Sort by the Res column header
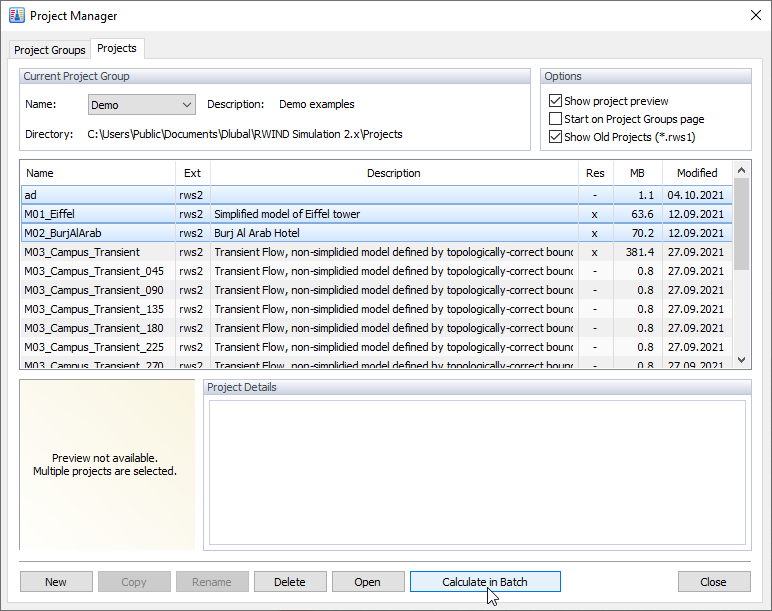 pyautogui.click(x=595, y=173)
